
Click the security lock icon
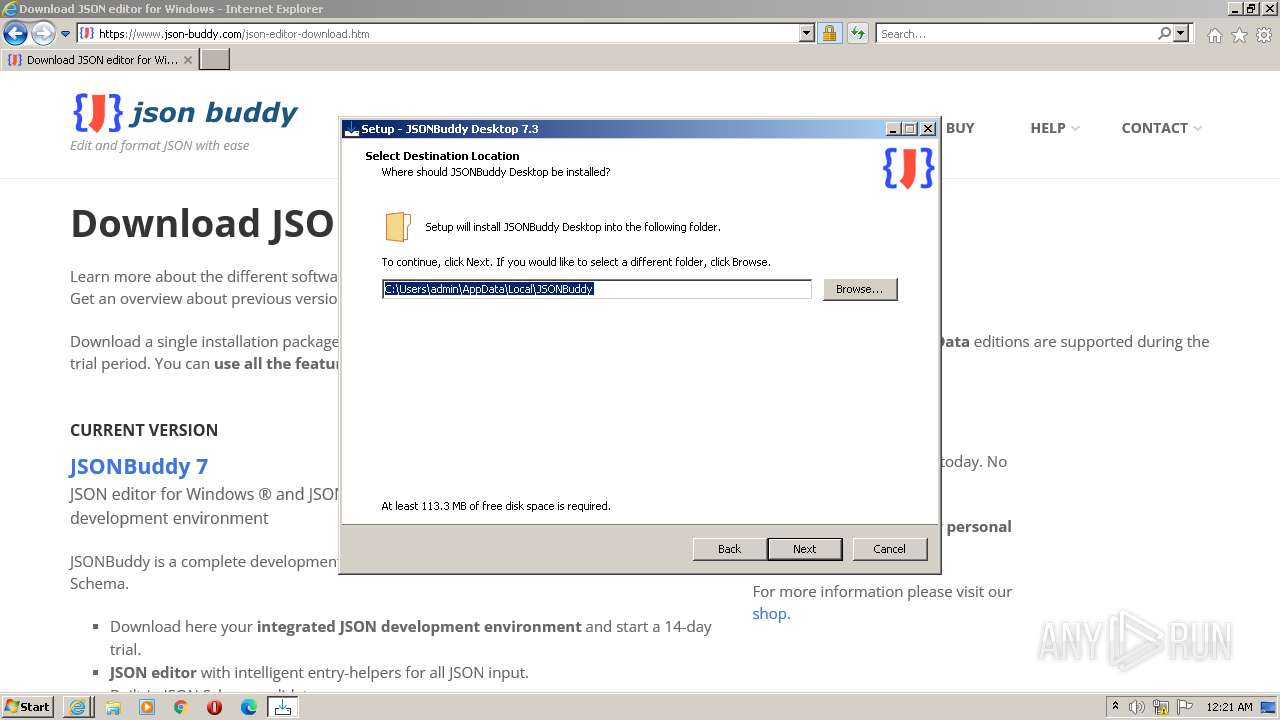click(x=829, y=33)
